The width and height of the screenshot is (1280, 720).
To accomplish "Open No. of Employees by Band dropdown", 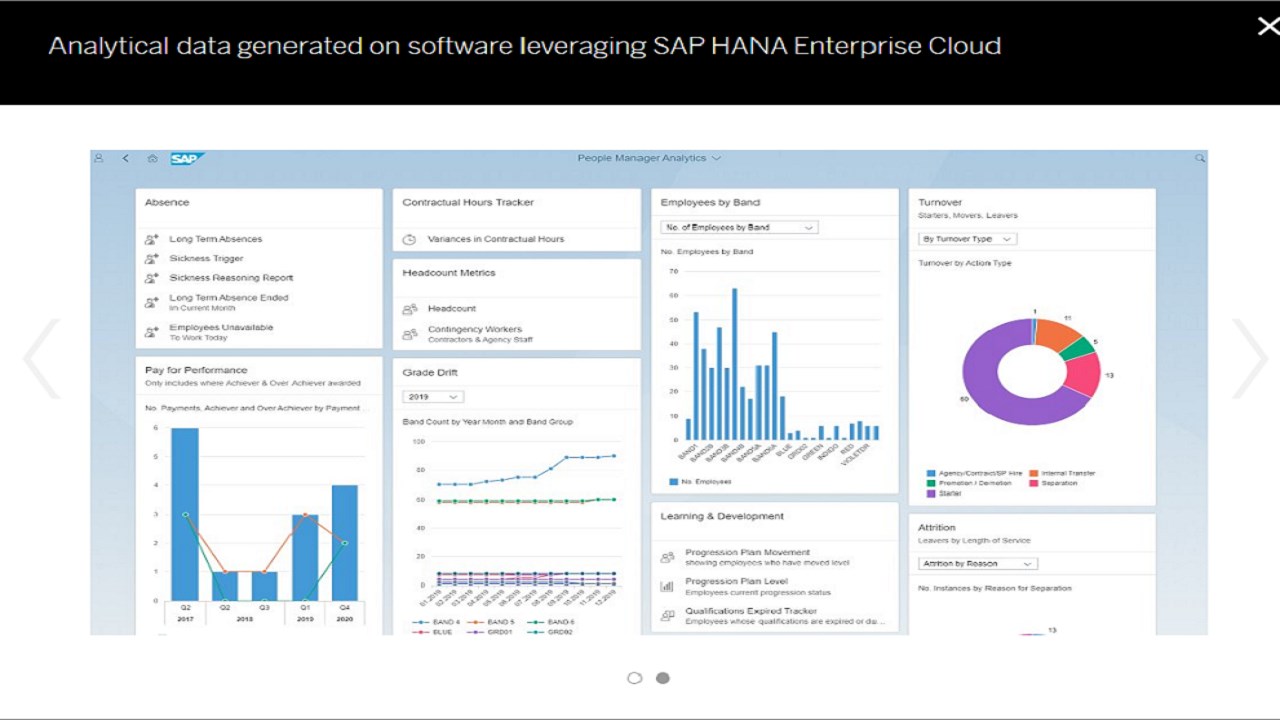I will (739, 227).
